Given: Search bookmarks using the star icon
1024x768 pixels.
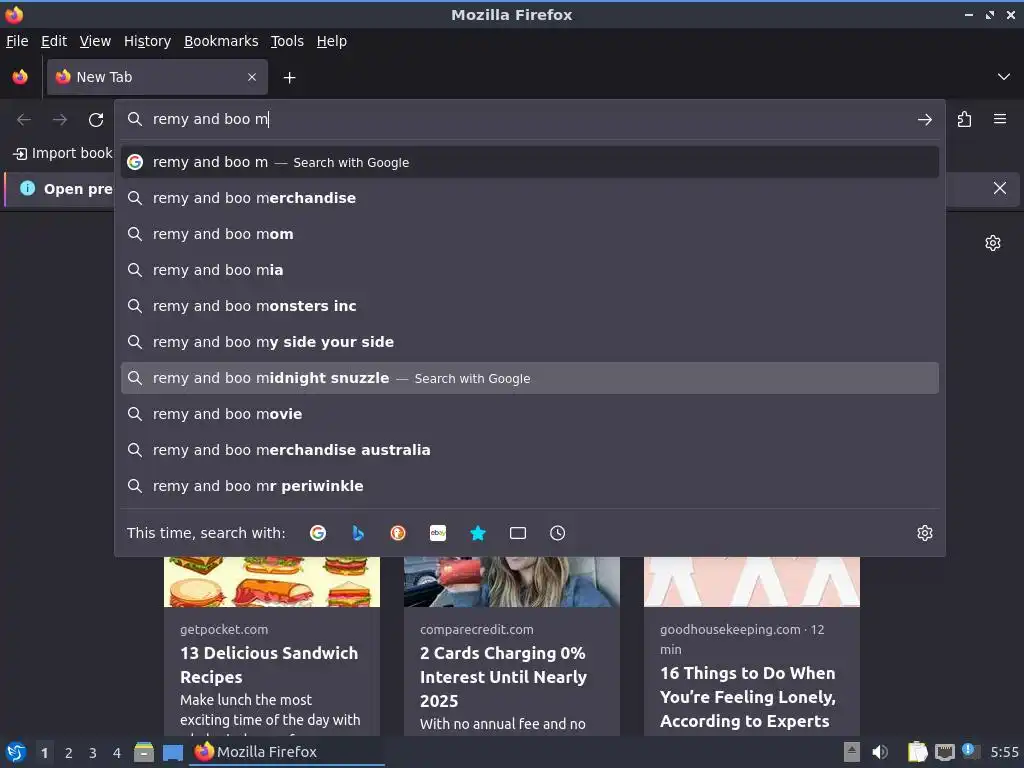Looking at the screenshot, I should point(478,533).
